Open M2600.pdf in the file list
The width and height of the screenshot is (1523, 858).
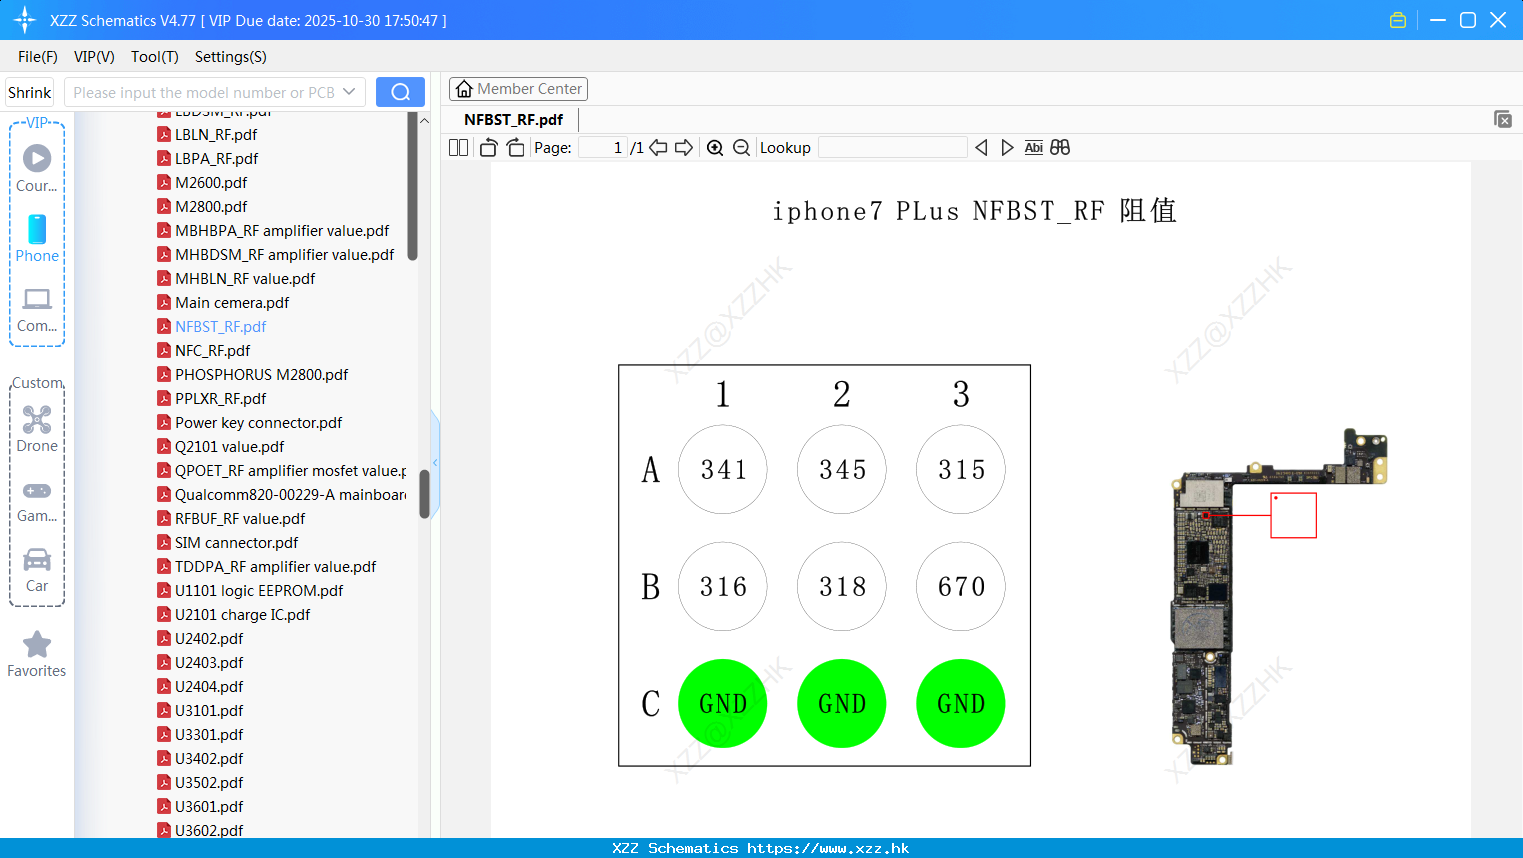click(211, 182)
